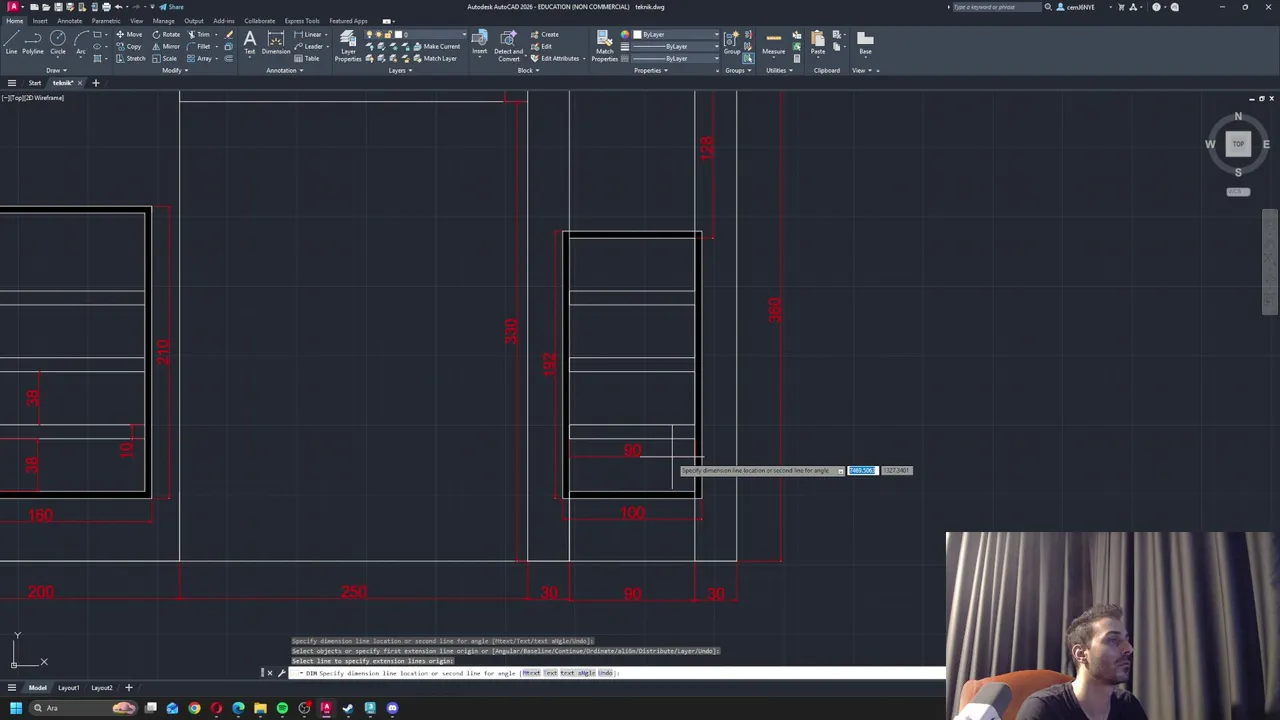Activate the Scale command

pyautogui.click(x=164, y=58)
